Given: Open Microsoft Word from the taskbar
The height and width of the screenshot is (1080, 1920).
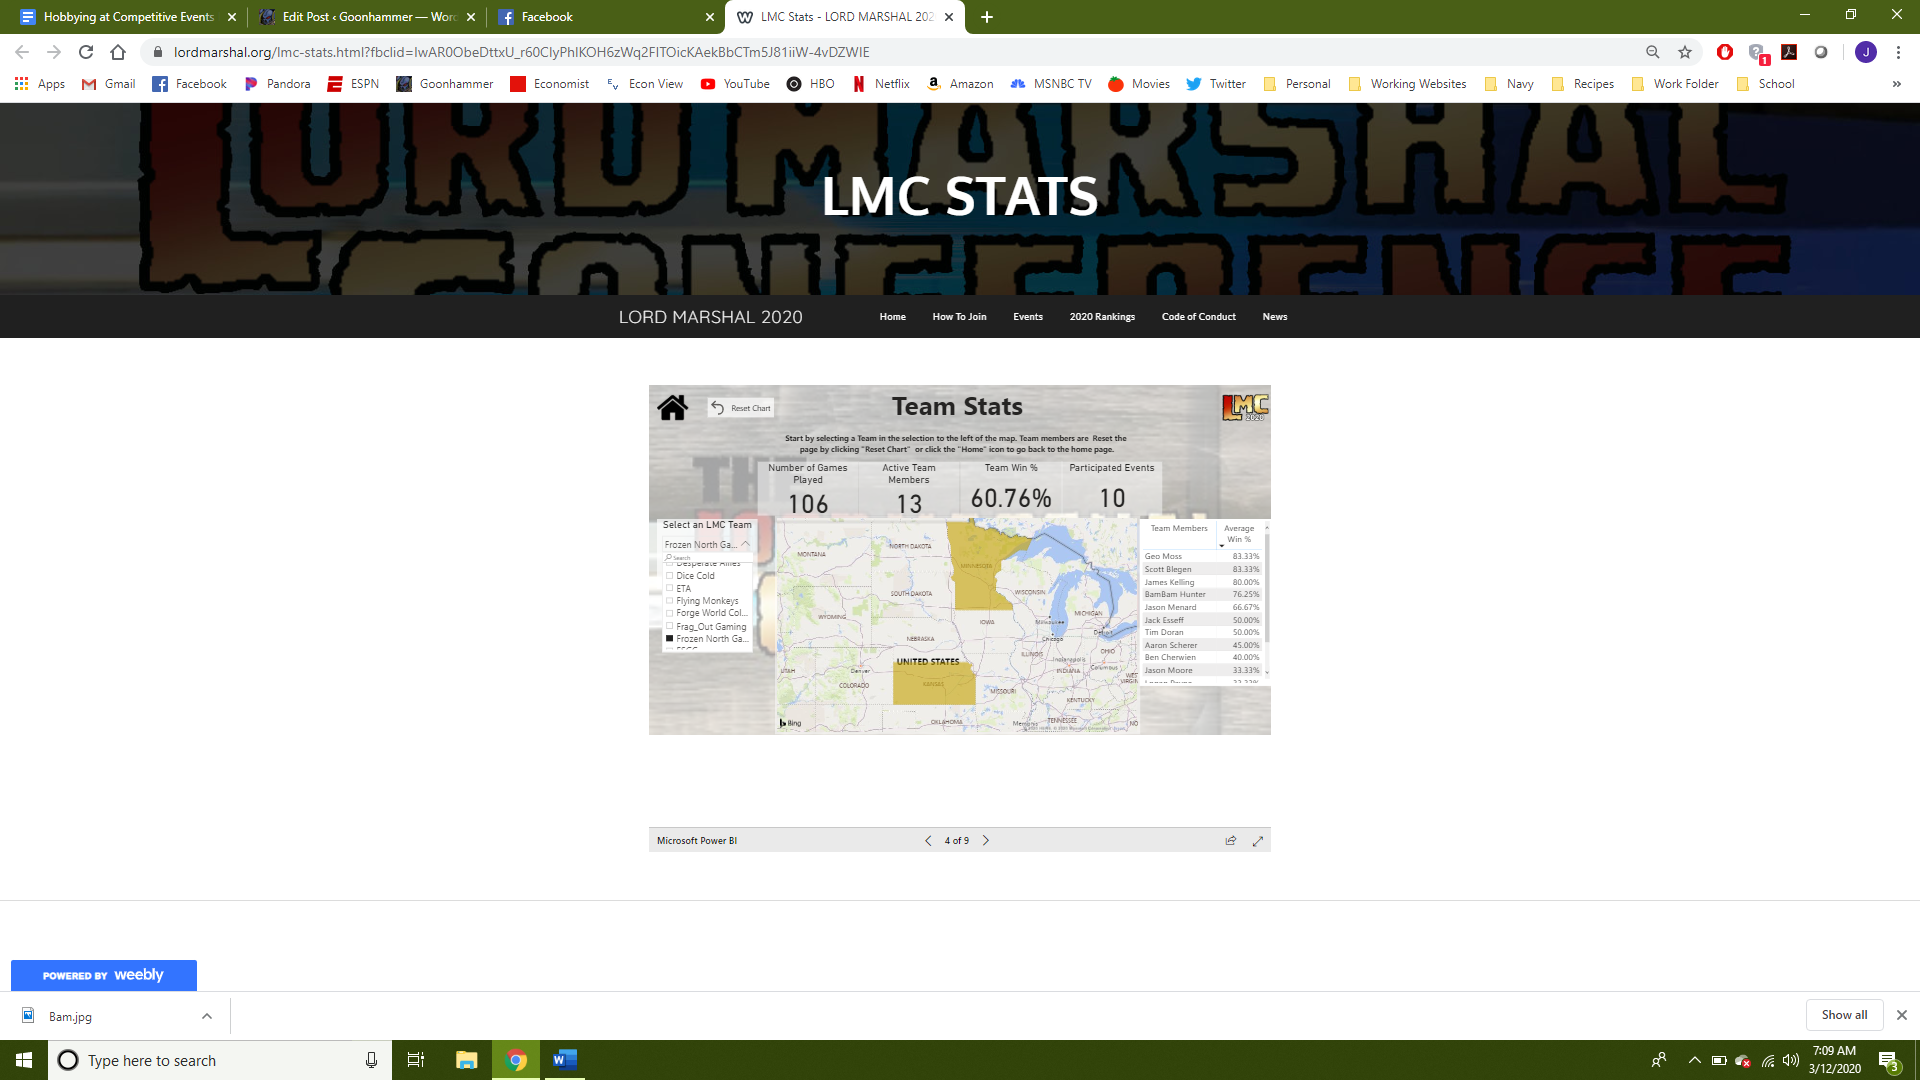Looking at the screenshot, I should coord(564,1060).
